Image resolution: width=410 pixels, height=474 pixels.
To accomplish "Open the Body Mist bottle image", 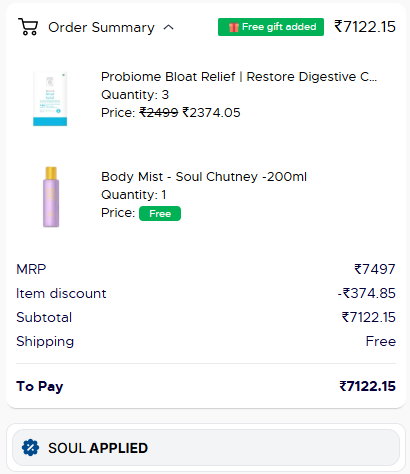I will (51, 197).
